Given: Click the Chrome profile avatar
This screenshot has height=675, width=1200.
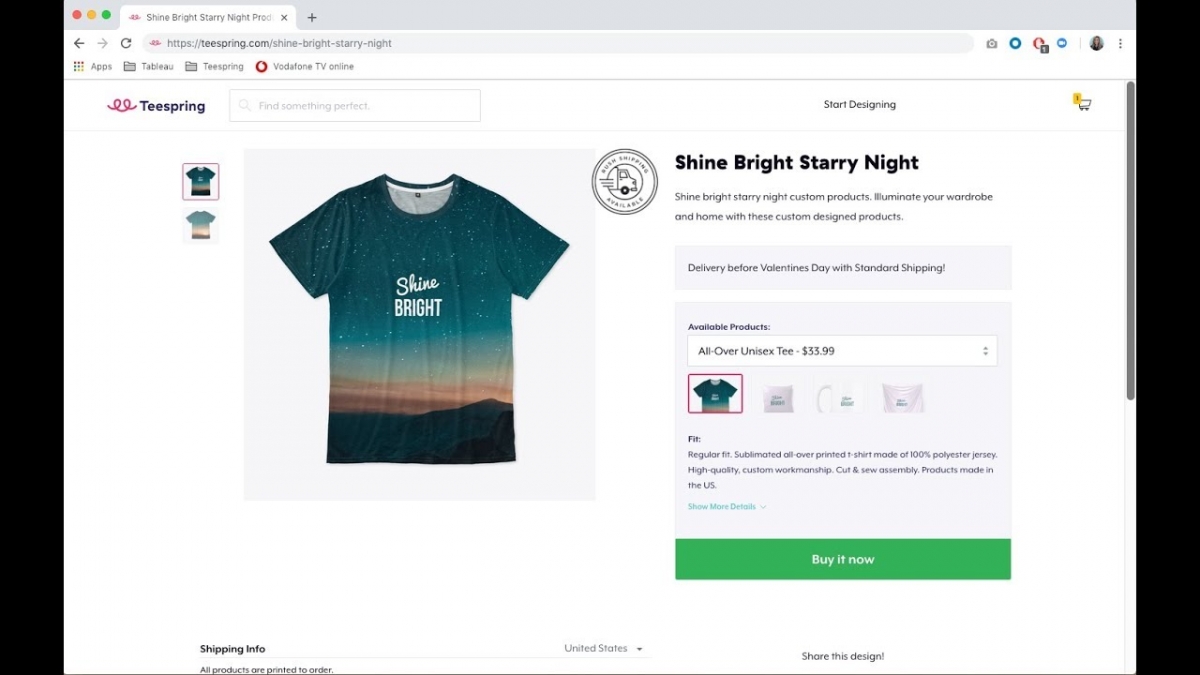Looking at the screenshot, I should click(x=1097, y=43).
